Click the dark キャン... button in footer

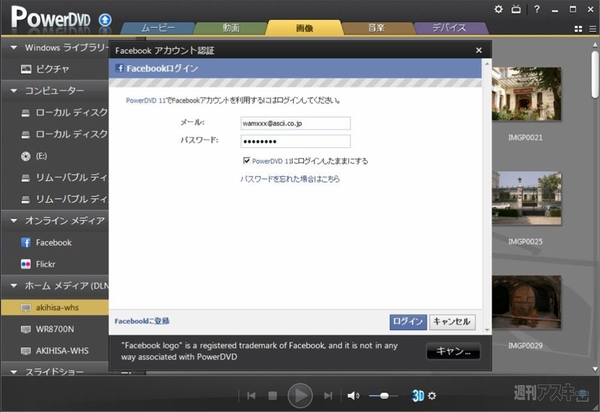pos(453,351)
